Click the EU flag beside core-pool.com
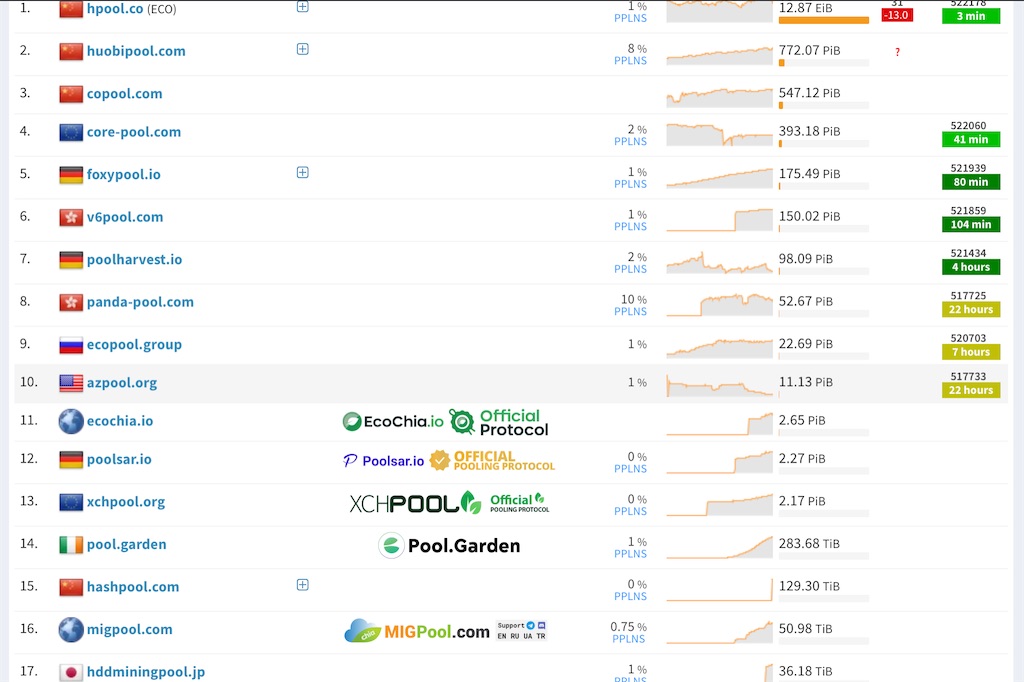Image resolution: width=1024 pixels, height=682 pixels. (71, 132)
